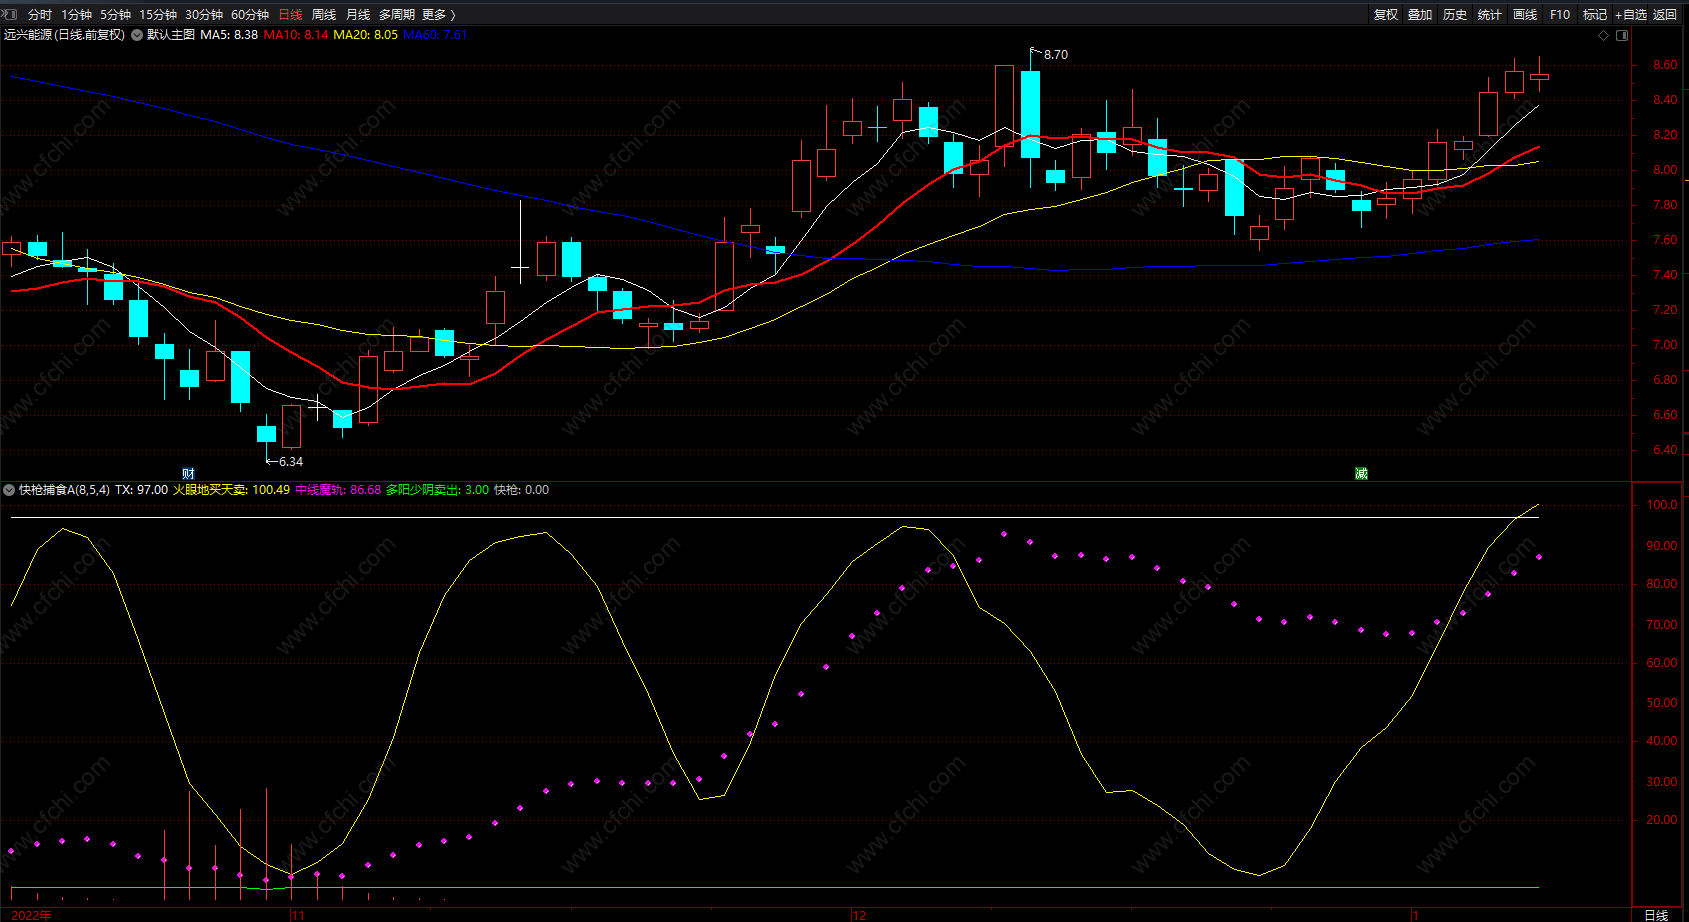Click the 日线 label at bottom-right corner
Viewport: 1689px width, 922px height.
pos(1656,915)
